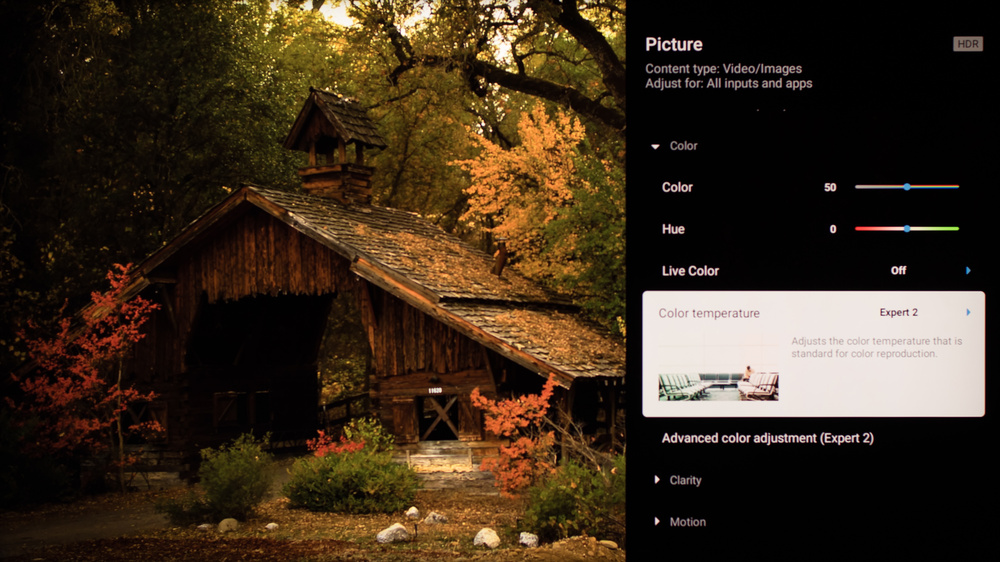Click the HDR badge icon
Viewport: 1000px width, 562px height.
[967, 44]
